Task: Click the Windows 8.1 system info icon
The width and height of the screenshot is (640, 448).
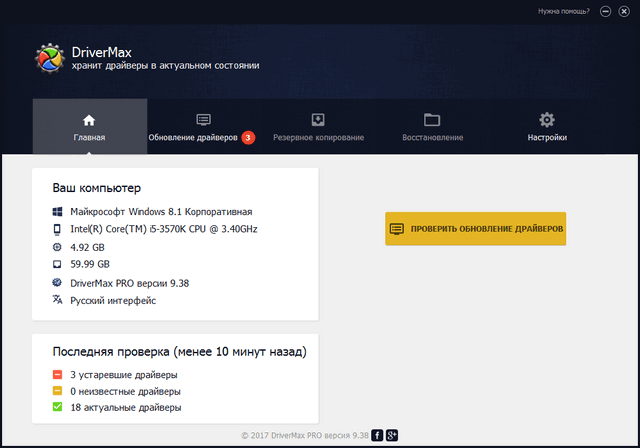Action: [x=57, y=212]
